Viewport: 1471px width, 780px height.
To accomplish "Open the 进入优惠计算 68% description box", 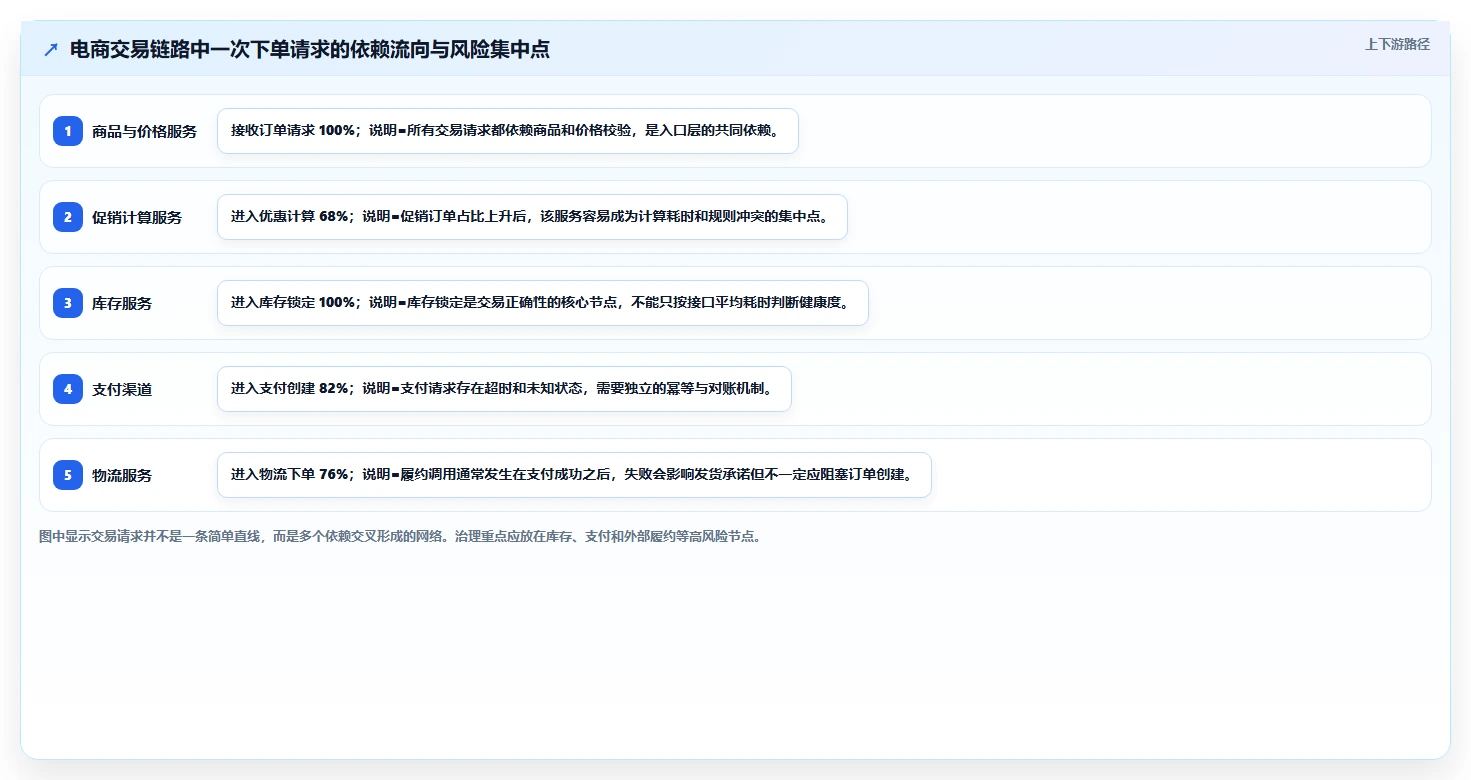I will tap(532, 217).
